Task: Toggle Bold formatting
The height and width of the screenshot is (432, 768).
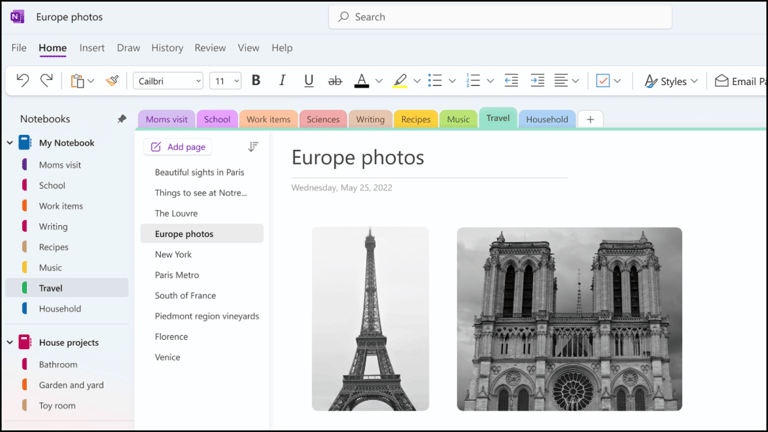Action: tap(256, 80)
